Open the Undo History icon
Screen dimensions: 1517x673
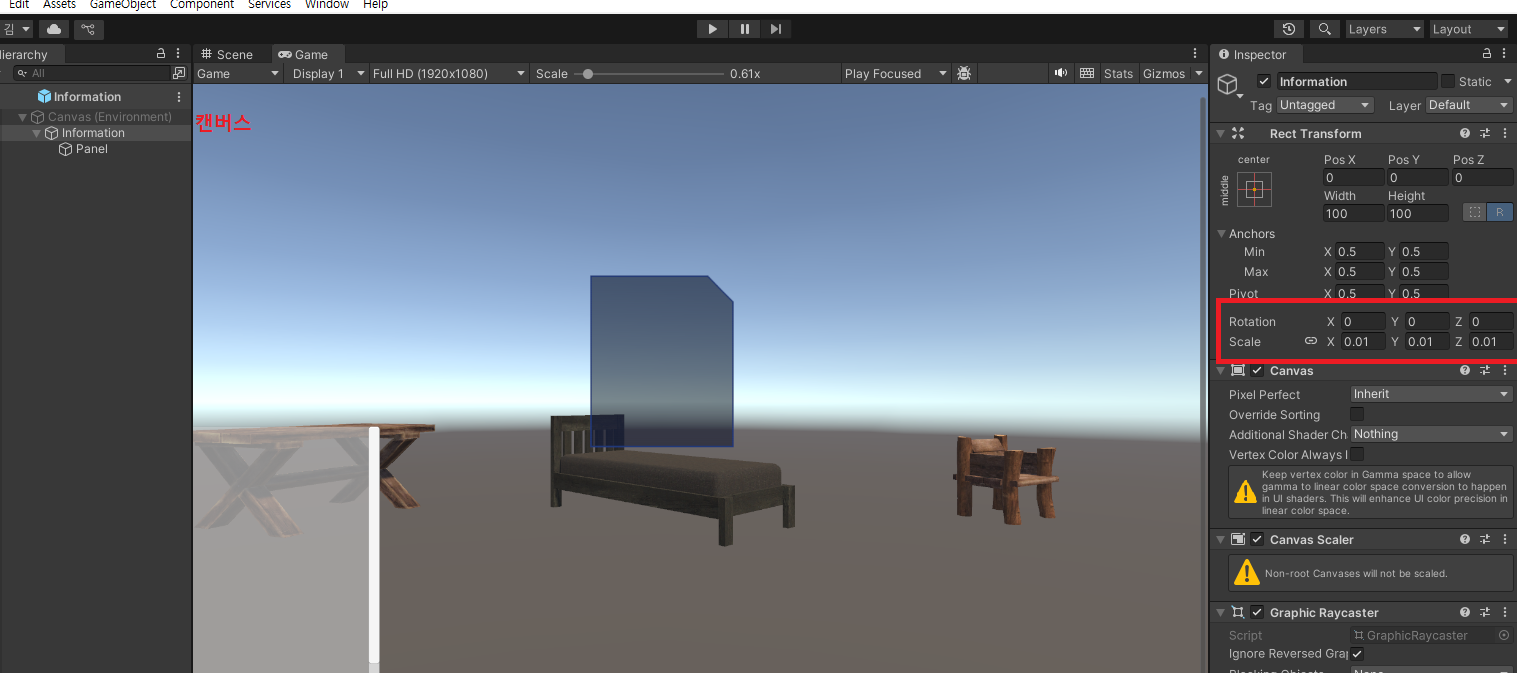[1289, 29]
